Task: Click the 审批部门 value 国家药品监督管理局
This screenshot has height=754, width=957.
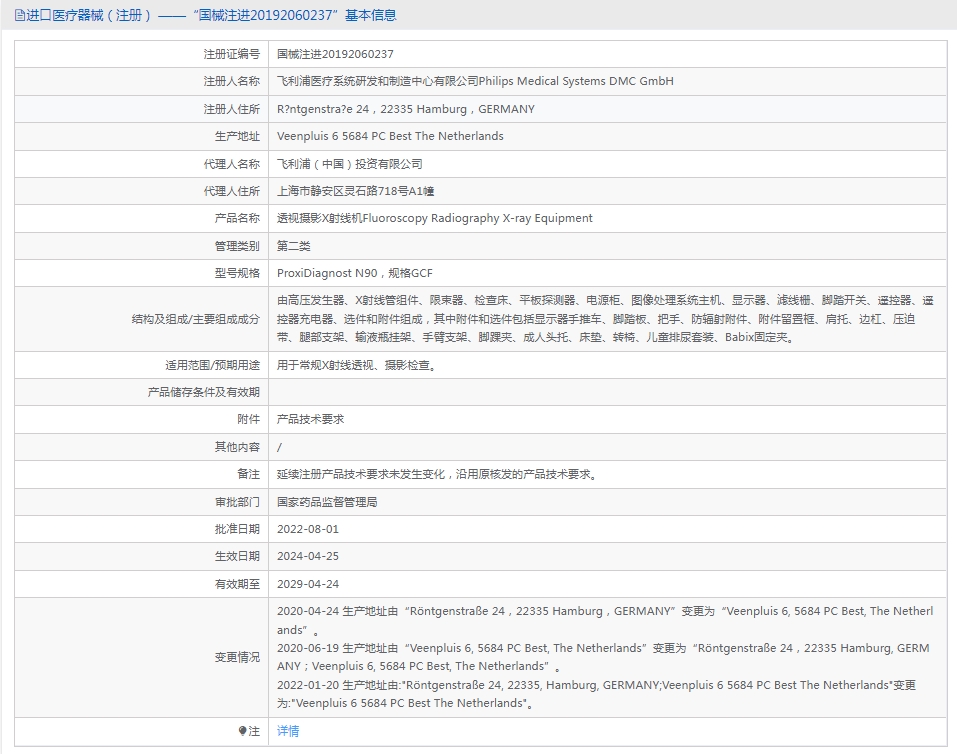Action: point(327,502)
